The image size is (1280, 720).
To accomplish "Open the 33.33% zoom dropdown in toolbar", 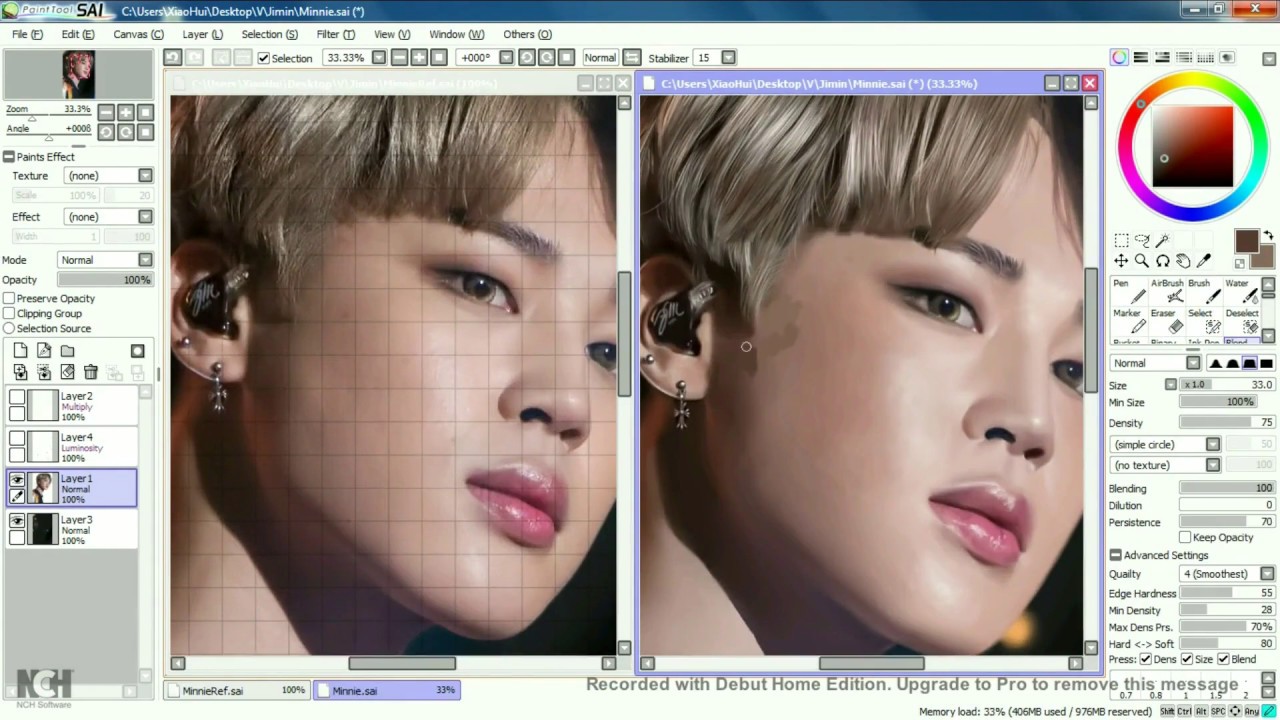I will (x=379, y=58).
